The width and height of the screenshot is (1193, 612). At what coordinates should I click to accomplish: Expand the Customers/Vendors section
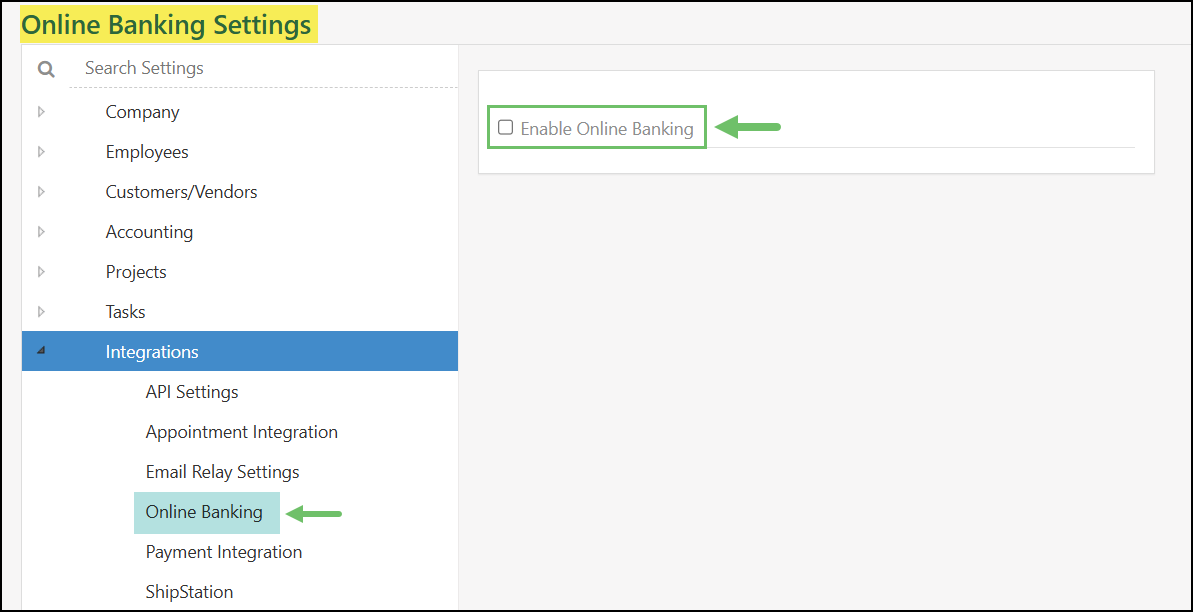42,191
